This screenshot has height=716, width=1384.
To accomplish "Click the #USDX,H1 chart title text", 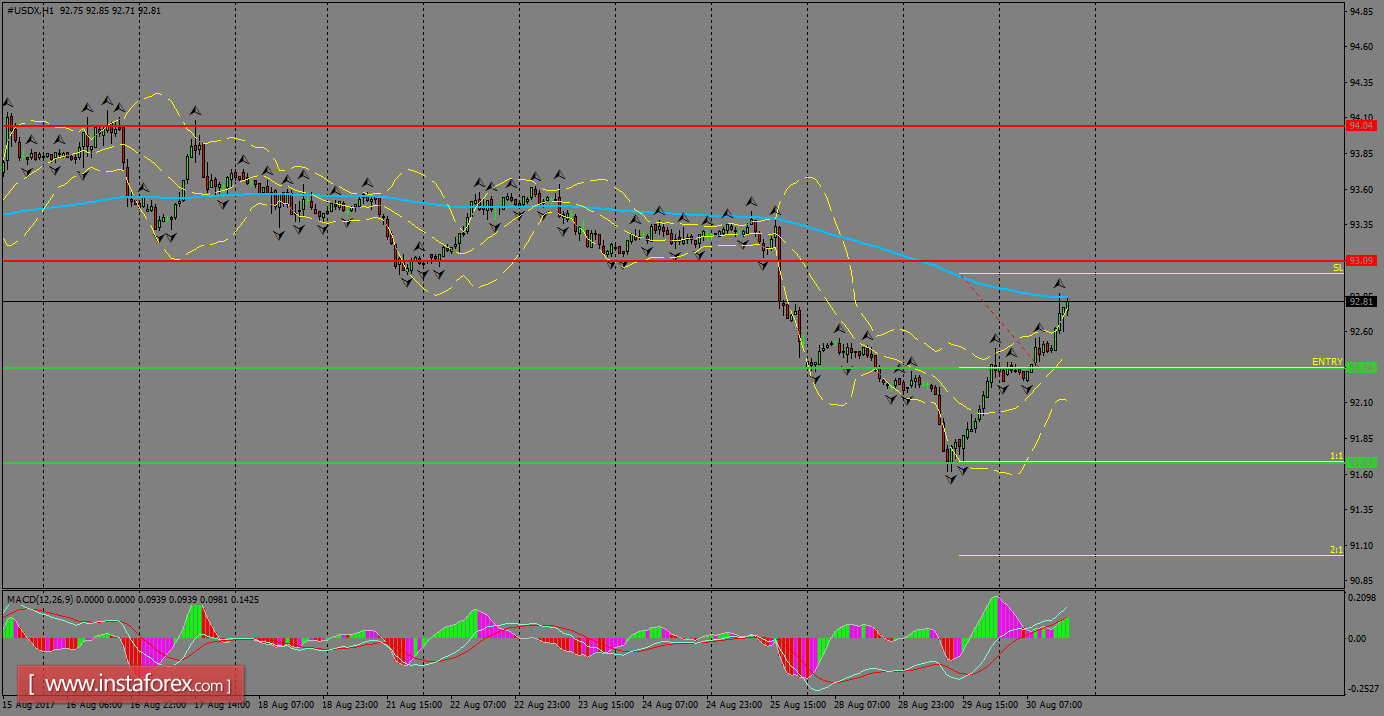I will (x=30, y=11).
